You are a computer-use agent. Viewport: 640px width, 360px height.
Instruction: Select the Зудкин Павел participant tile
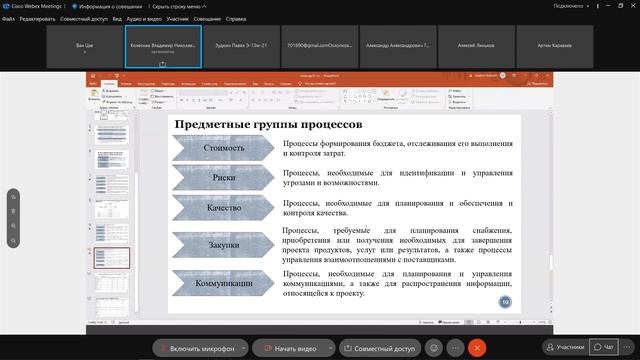(241, 47)
